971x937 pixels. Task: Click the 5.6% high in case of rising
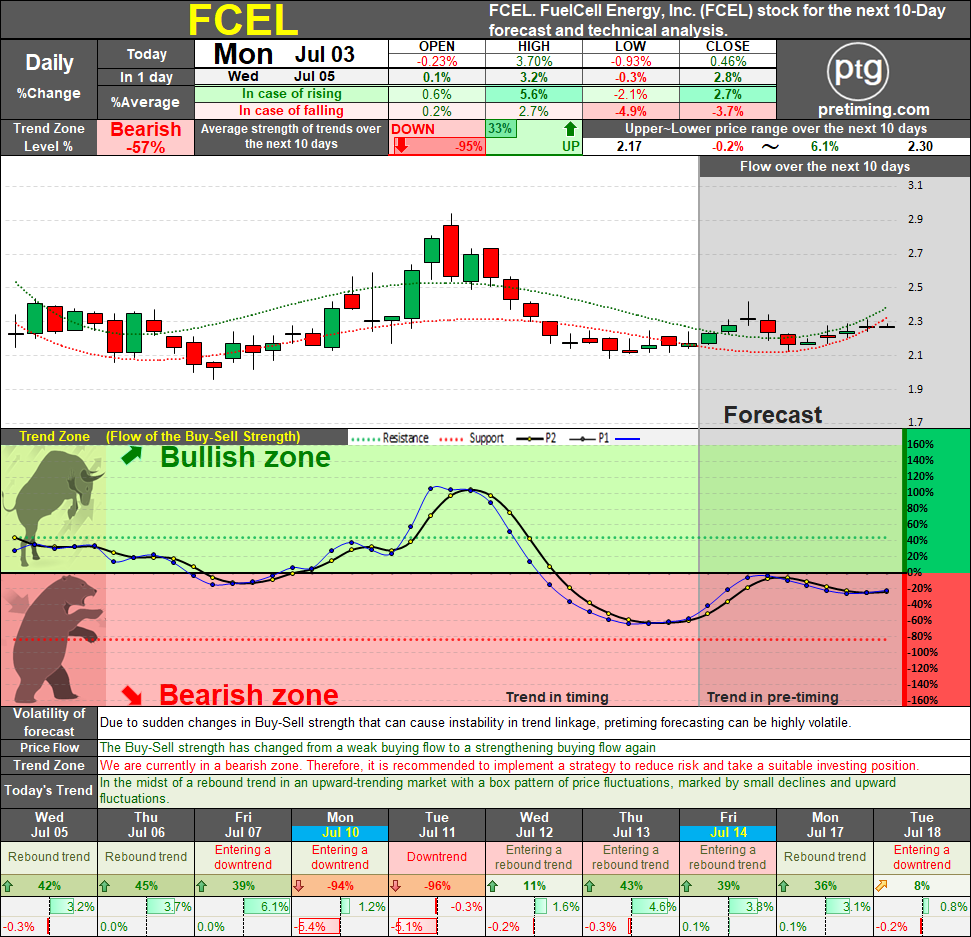click(x=533, y=94)
